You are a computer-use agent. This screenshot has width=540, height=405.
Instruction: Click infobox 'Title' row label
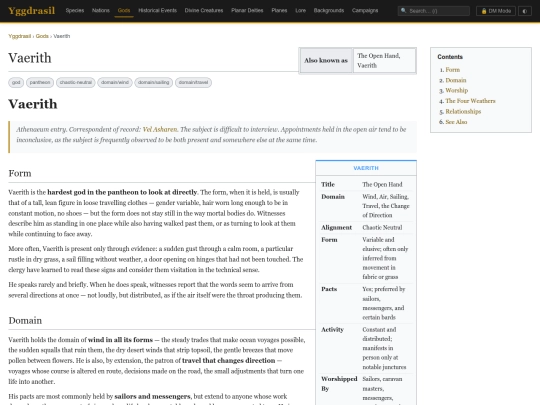click(x=328, y=185)
